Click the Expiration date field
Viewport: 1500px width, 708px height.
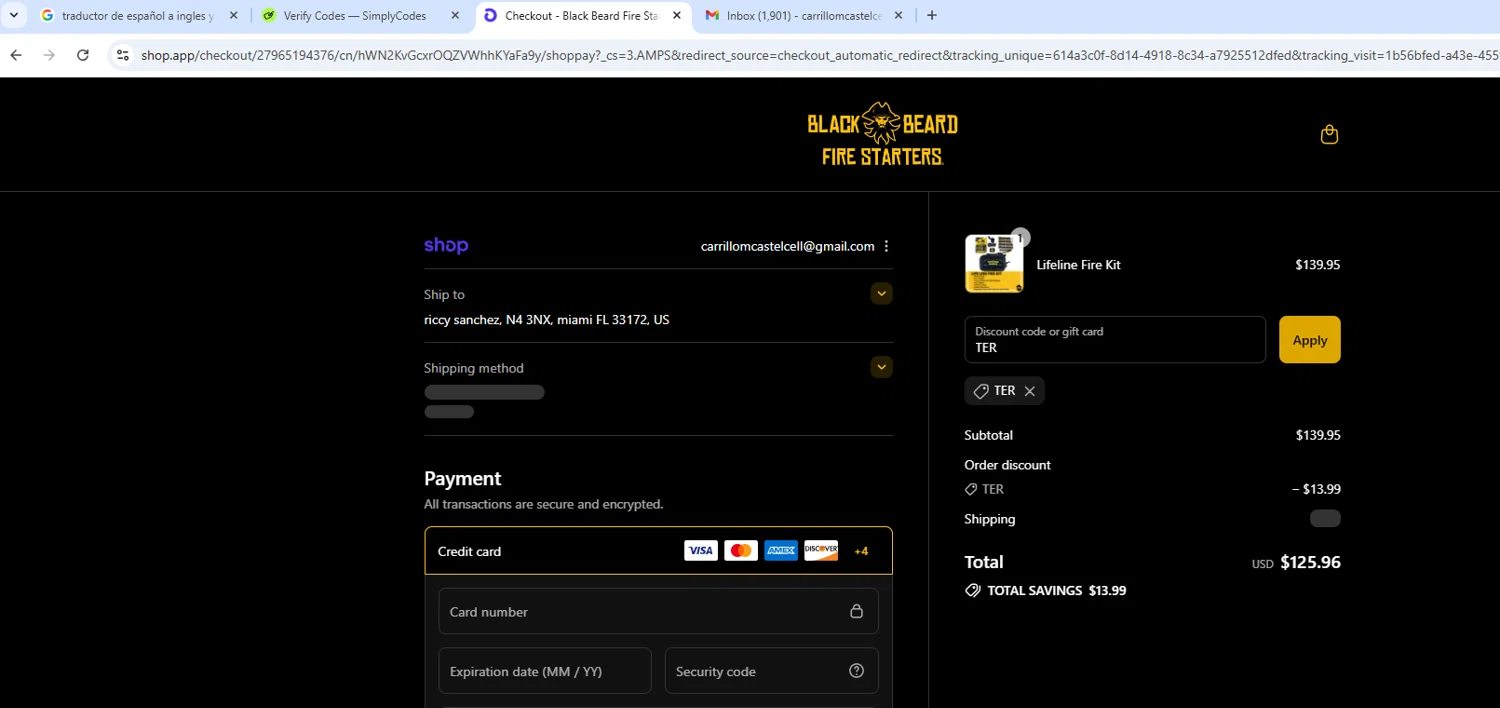pos(545,671)
